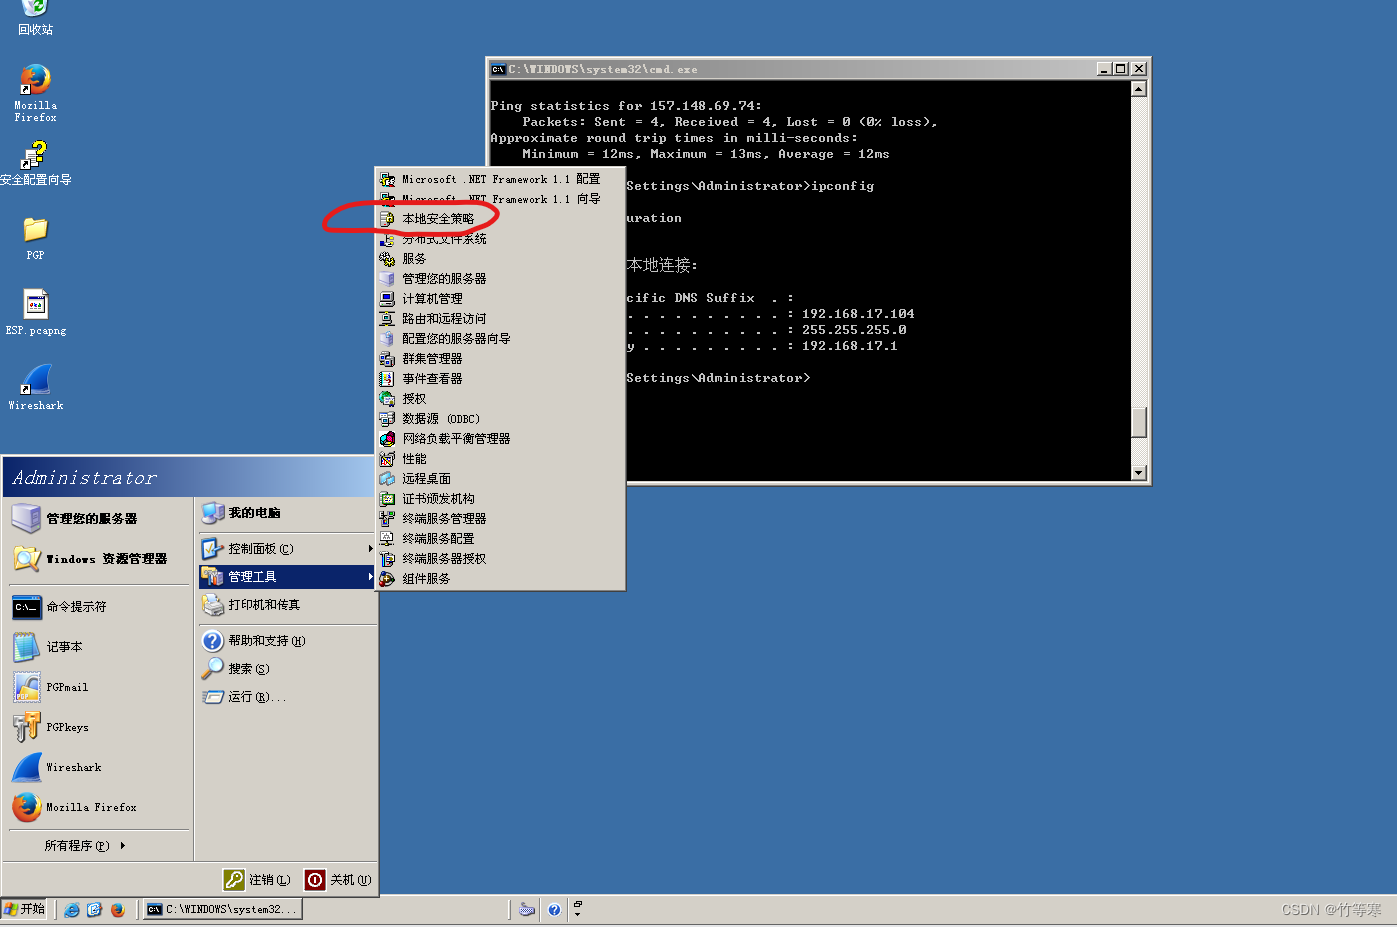Launch PGPmail from Start menu
This screenshot has width=1397, height=927.
click(98, 687)
